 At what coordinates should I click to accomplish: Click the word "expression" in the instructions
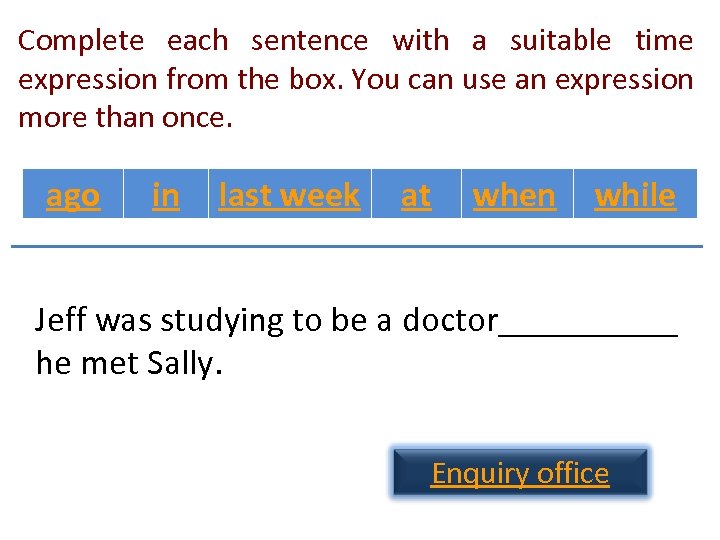(88, 79)
